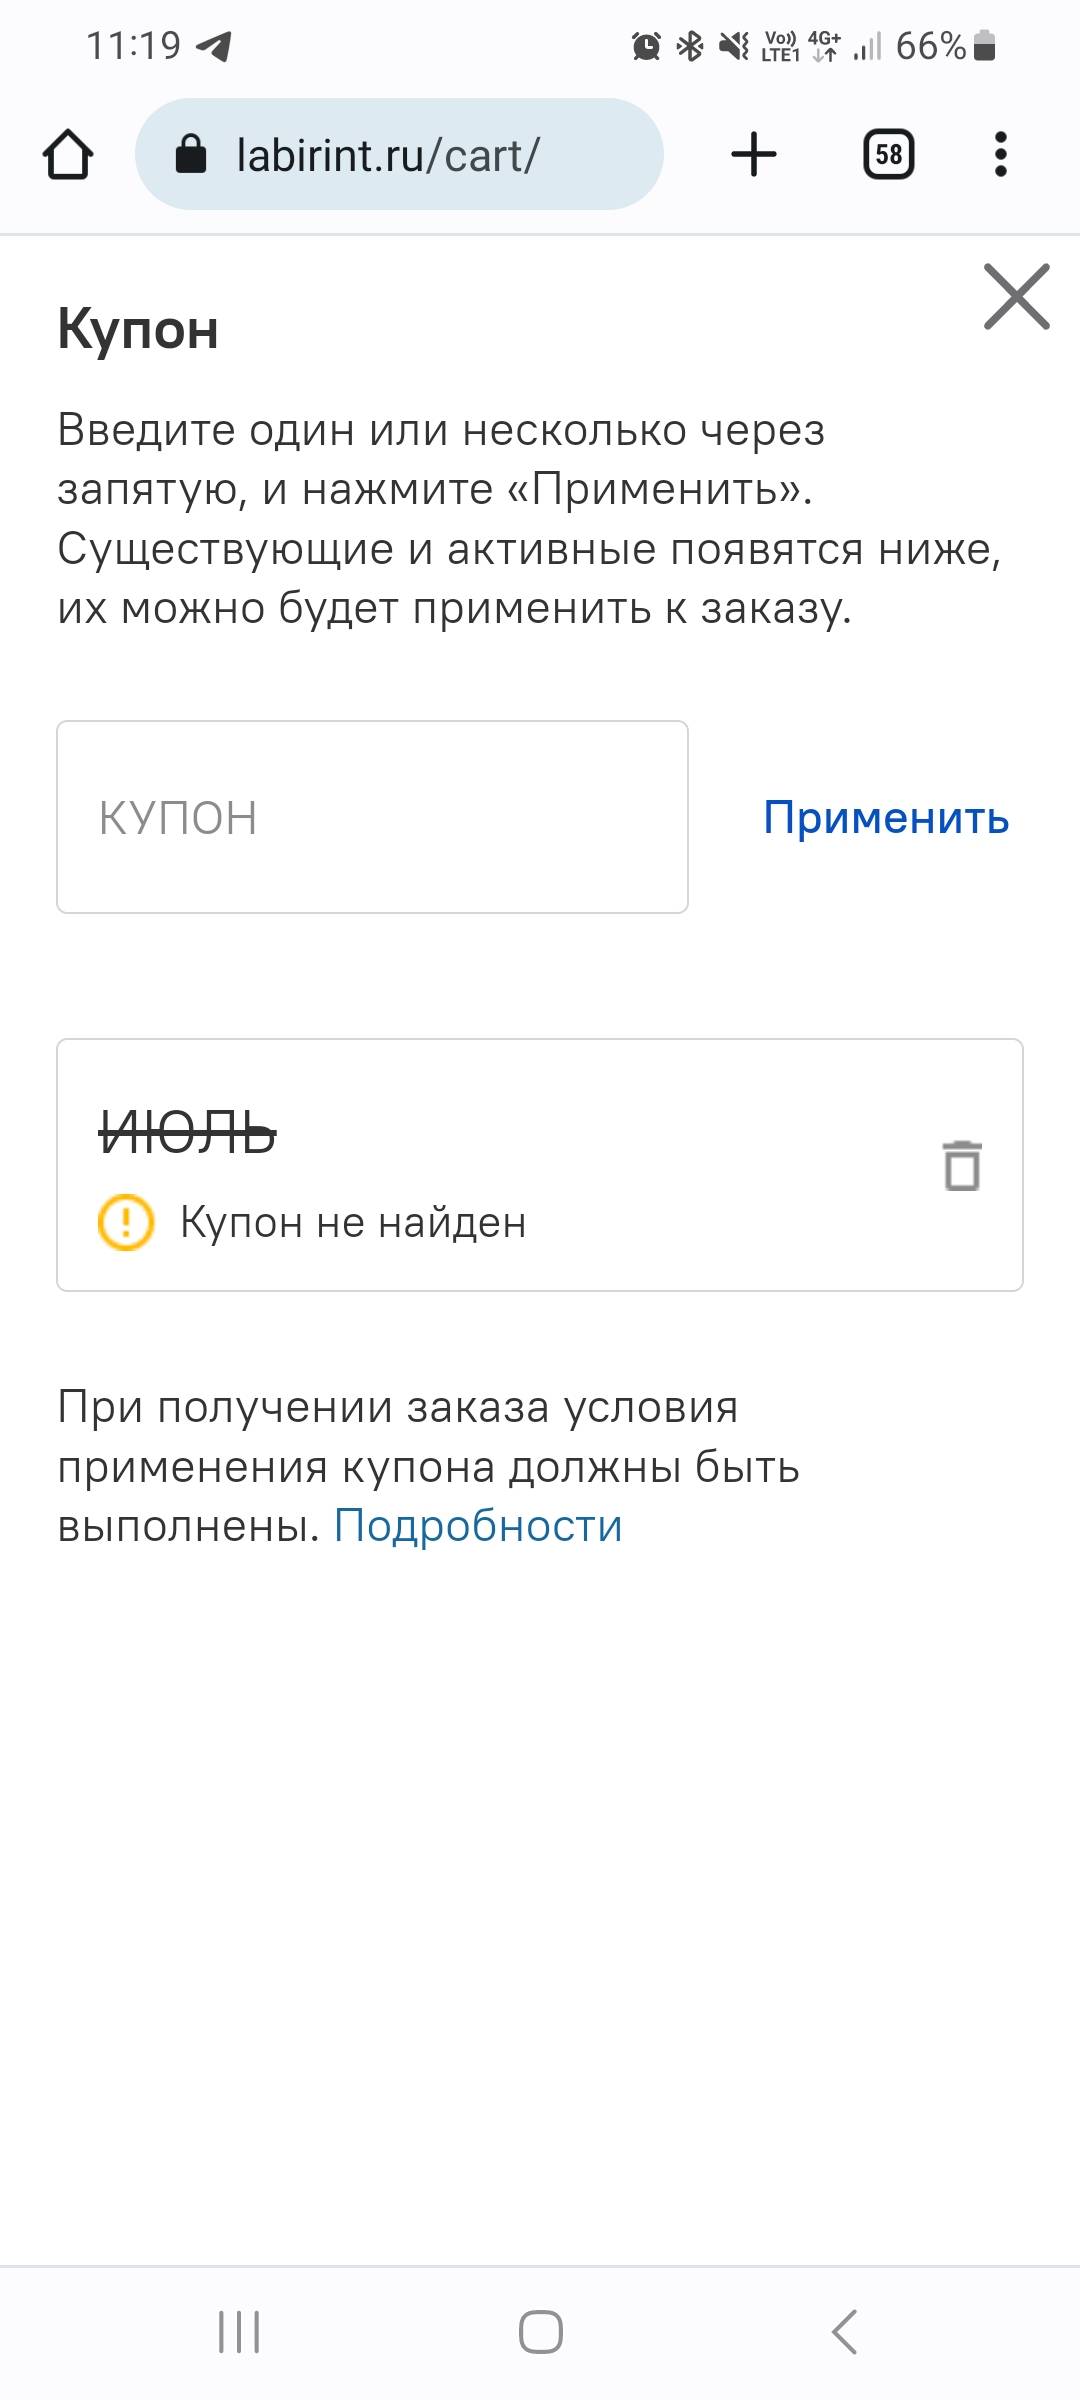Tap the browser home icon
Viewport: 1080px width, 2400px height.
click(x=68, y=155)
